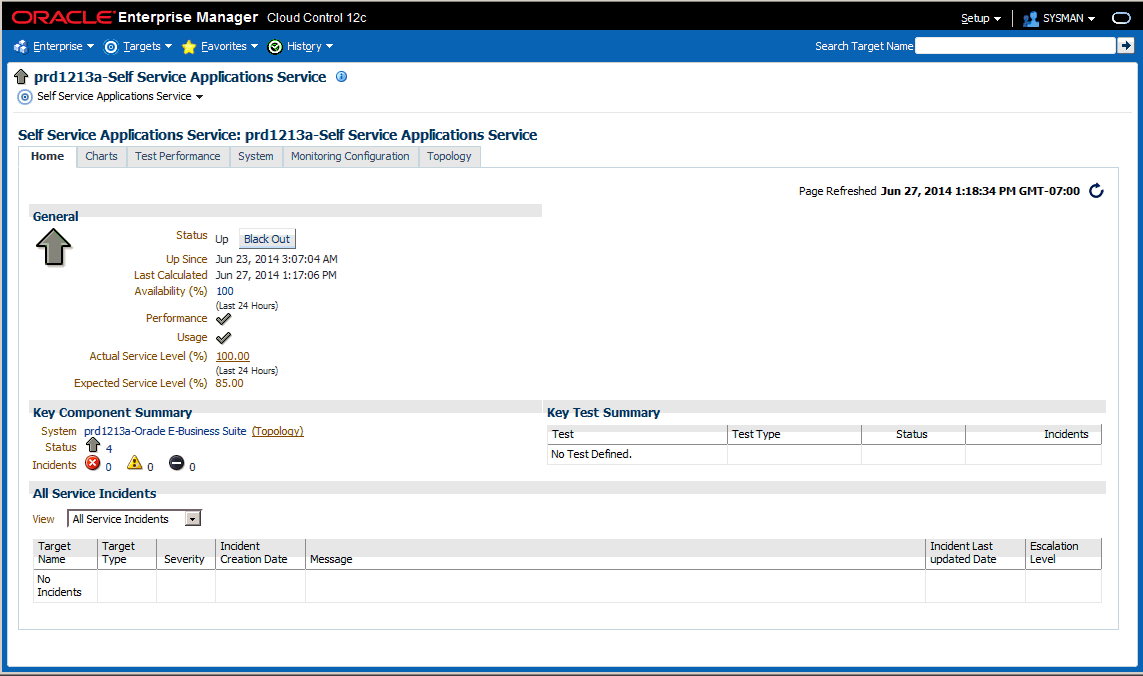Image resolution: width=1143 pixels, height=676 pixels.
Task: Focus the Search Target Name field
Action: click(x=1015, y=46)
